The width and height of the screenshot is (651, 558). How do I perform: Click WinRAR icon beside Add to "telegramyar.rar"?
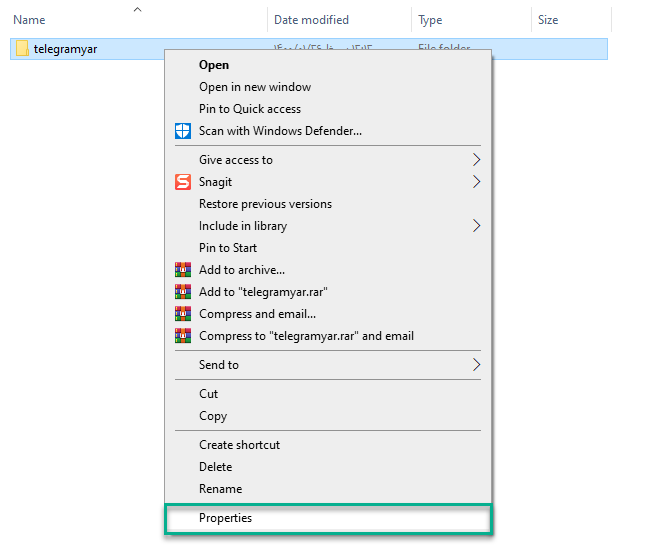point(182,292)
